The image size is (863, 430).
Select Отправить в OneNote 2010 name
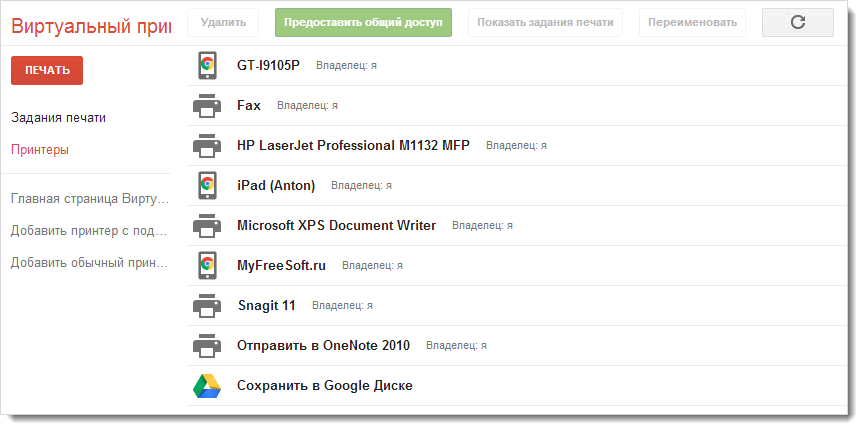pos(324,346)
